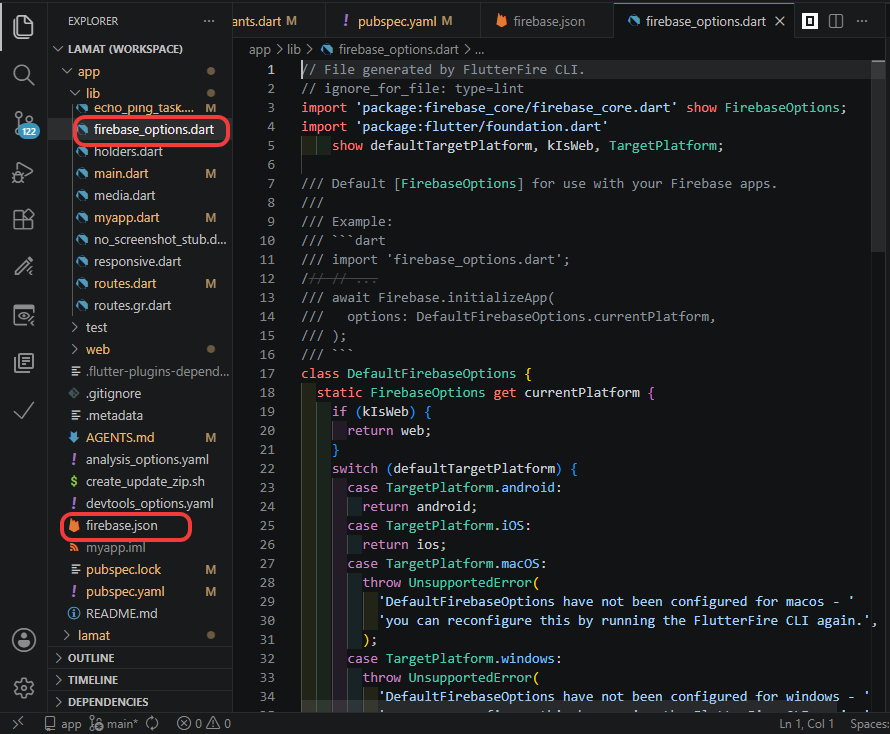Open problems panel showing 0 errors and 0 warnings
Image resolution: width=890 pixels, height=734 pixels.
pos(204,723)
